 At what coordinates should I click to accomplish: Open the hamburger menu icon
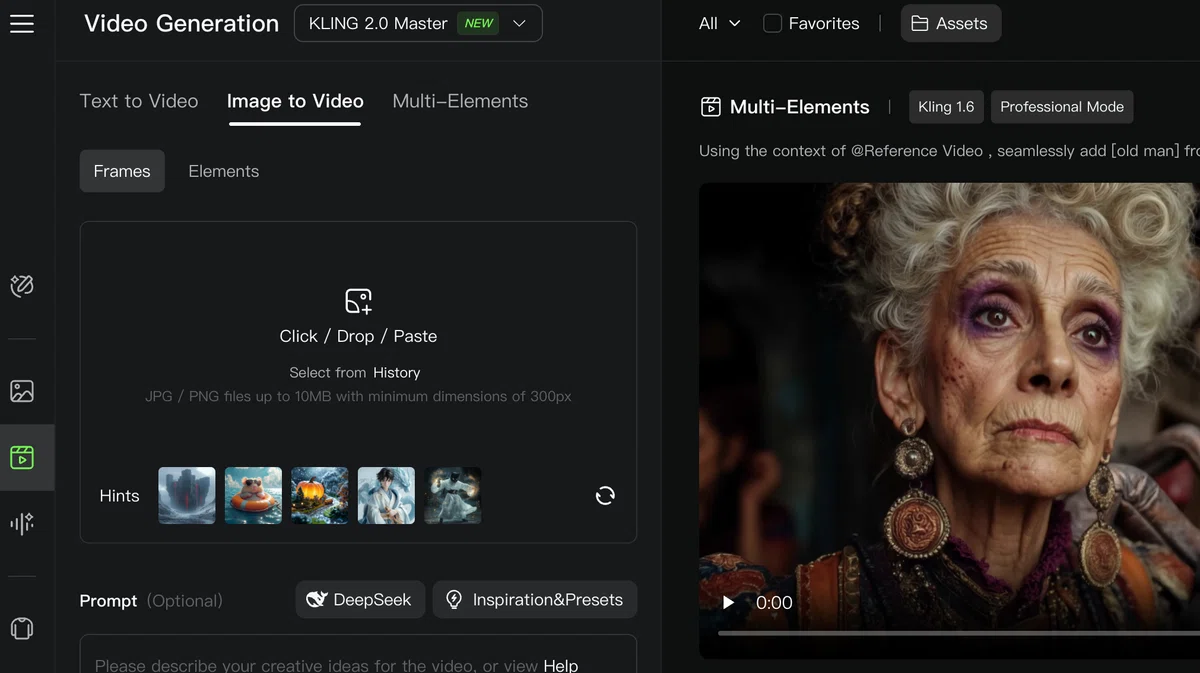[22, 23]
